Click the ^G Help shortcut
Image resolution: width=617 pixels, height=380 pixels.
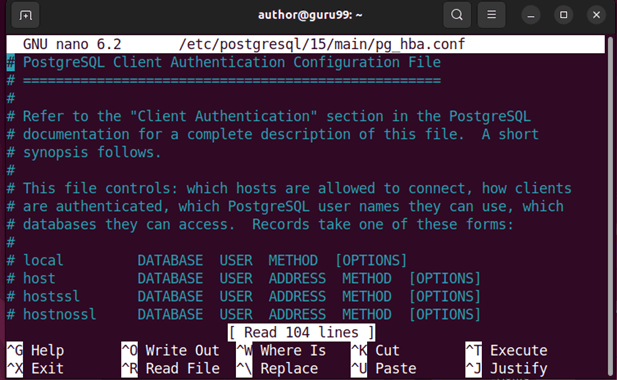pyautogui.click(x=35, y=350)
